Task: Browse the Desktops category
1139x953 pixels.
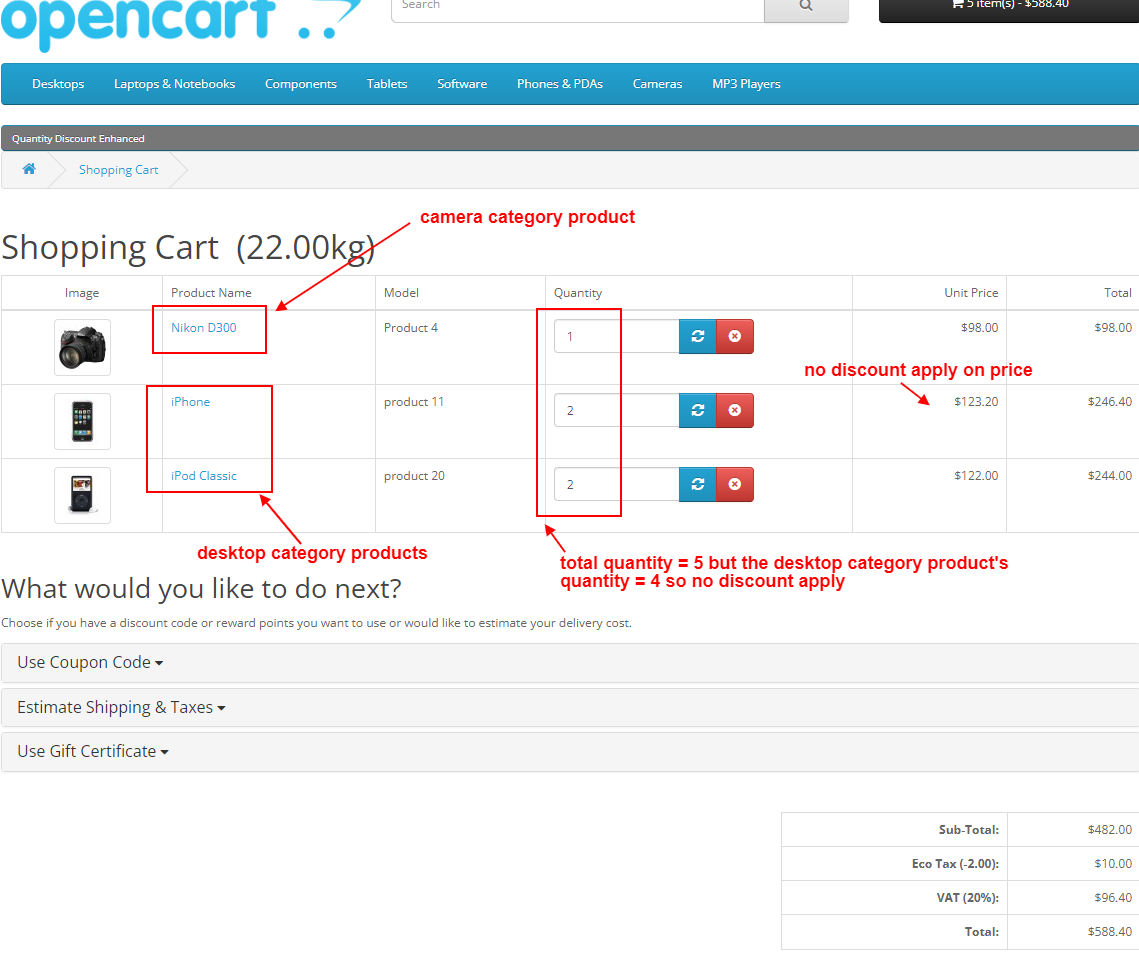Action: click(57, 84)
